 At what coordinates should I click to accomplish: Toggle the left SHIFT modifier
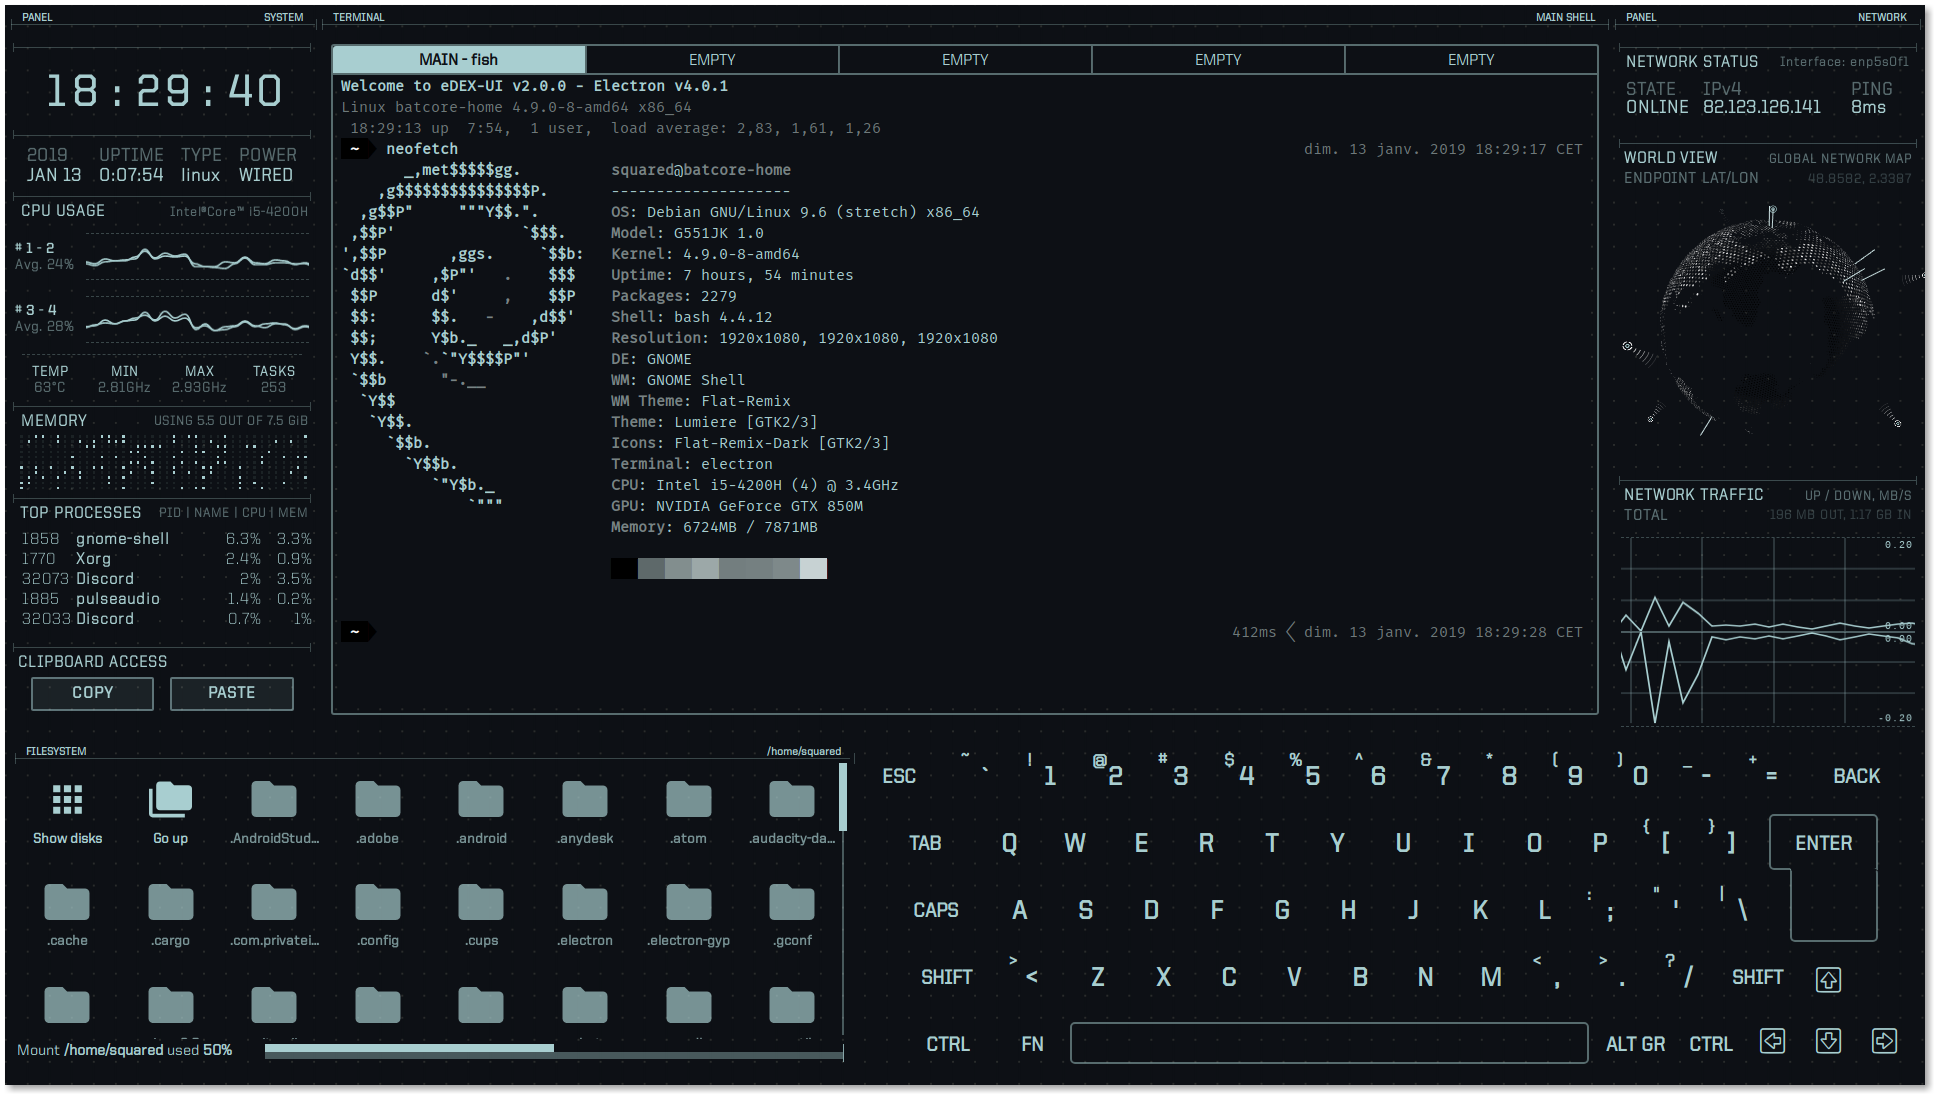pos(946,977)
